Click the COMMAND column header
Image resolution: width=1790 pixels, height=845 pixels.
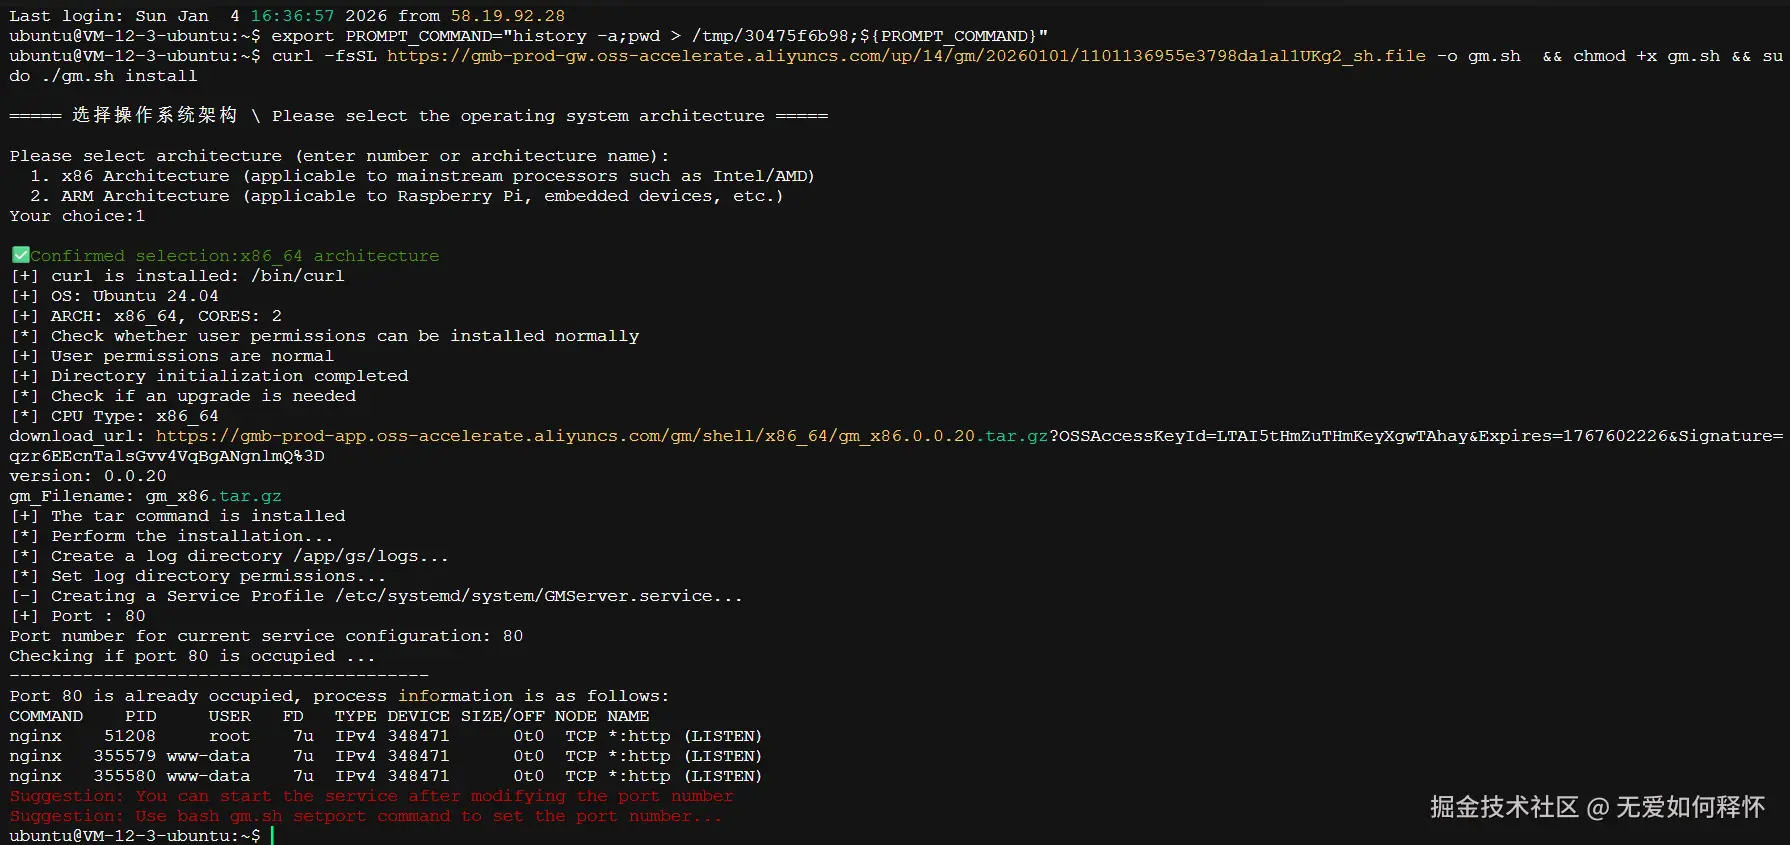click(x=46, y=716)
